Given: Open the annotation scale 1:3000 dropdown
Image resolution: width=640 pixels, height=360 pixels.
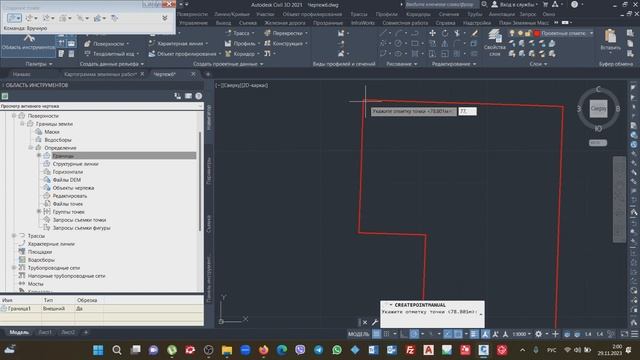Looking at the screenshot, I should pyautogui.click(x=522, y=334).
